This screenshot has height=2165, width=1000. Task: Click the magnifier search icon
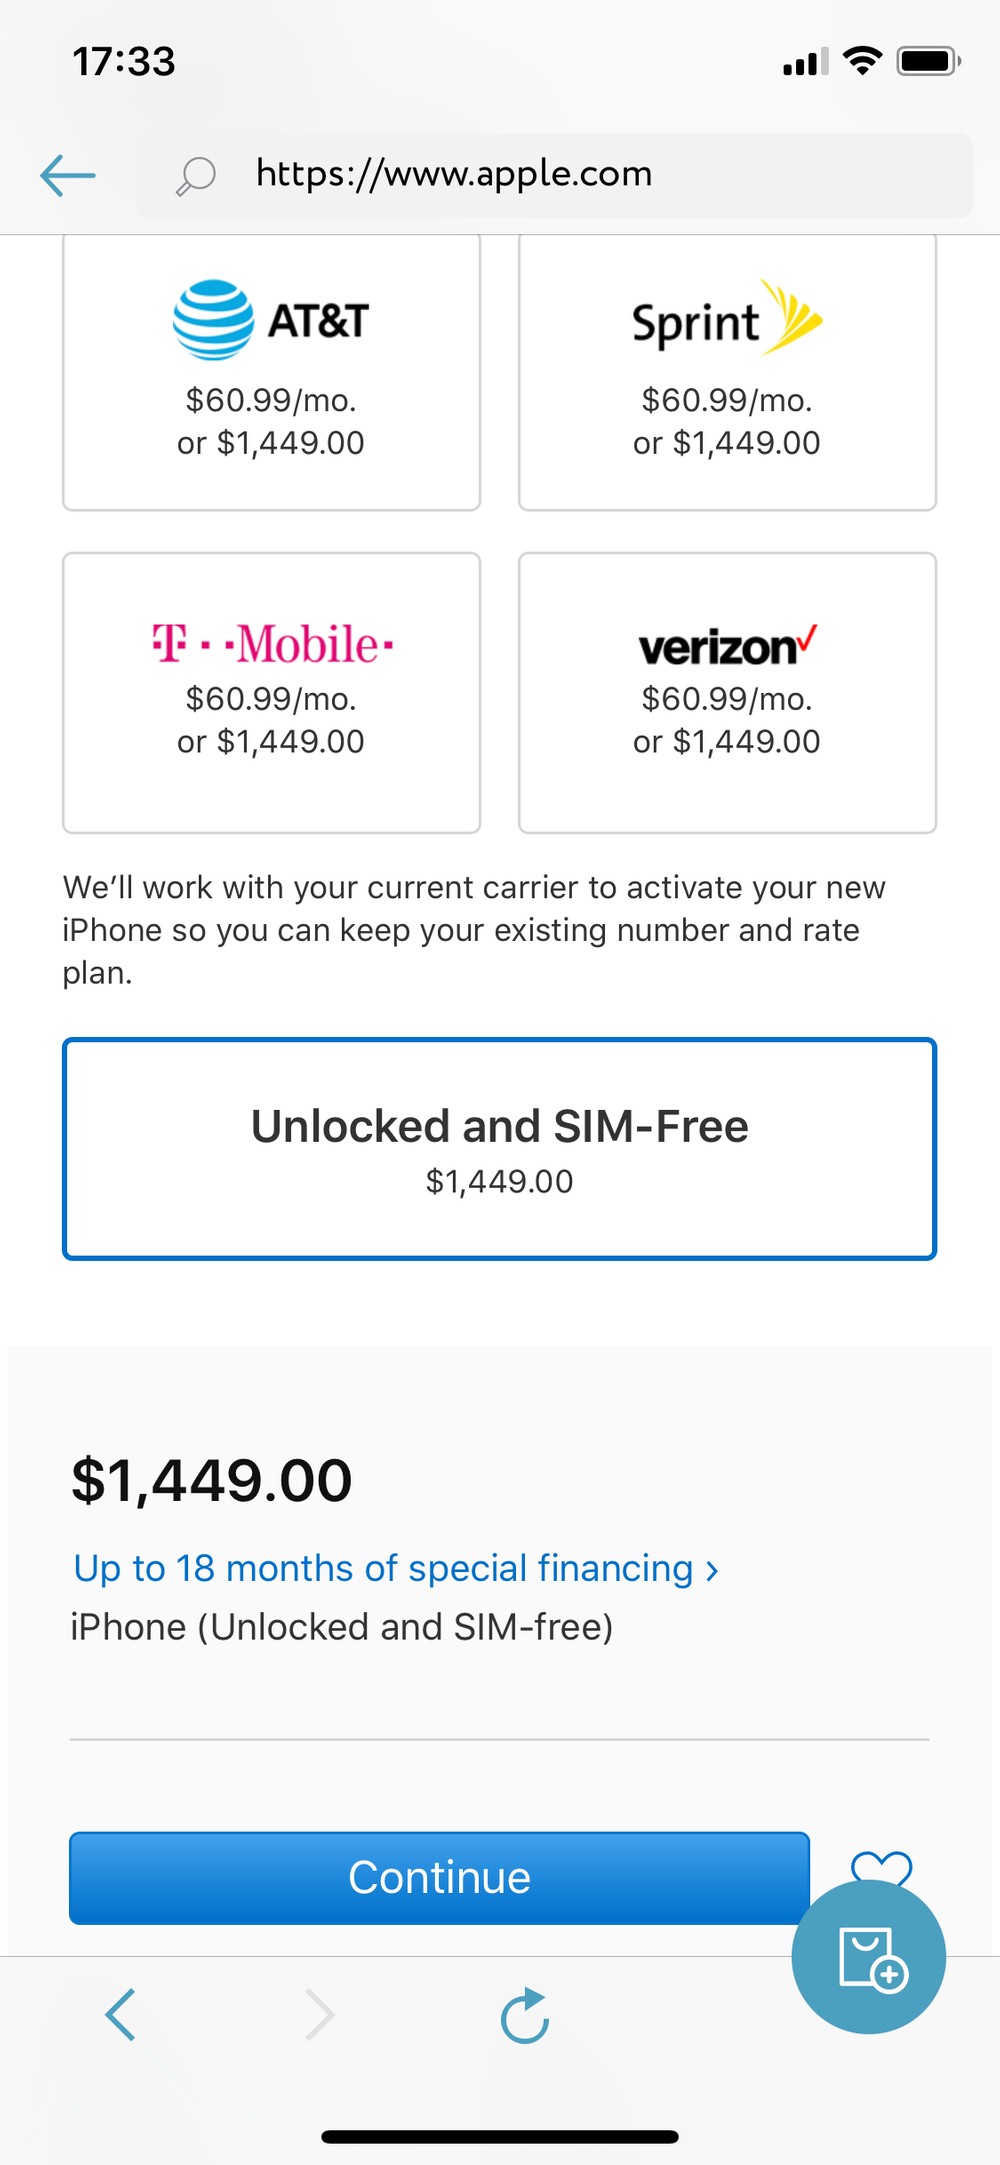(196, 176)
